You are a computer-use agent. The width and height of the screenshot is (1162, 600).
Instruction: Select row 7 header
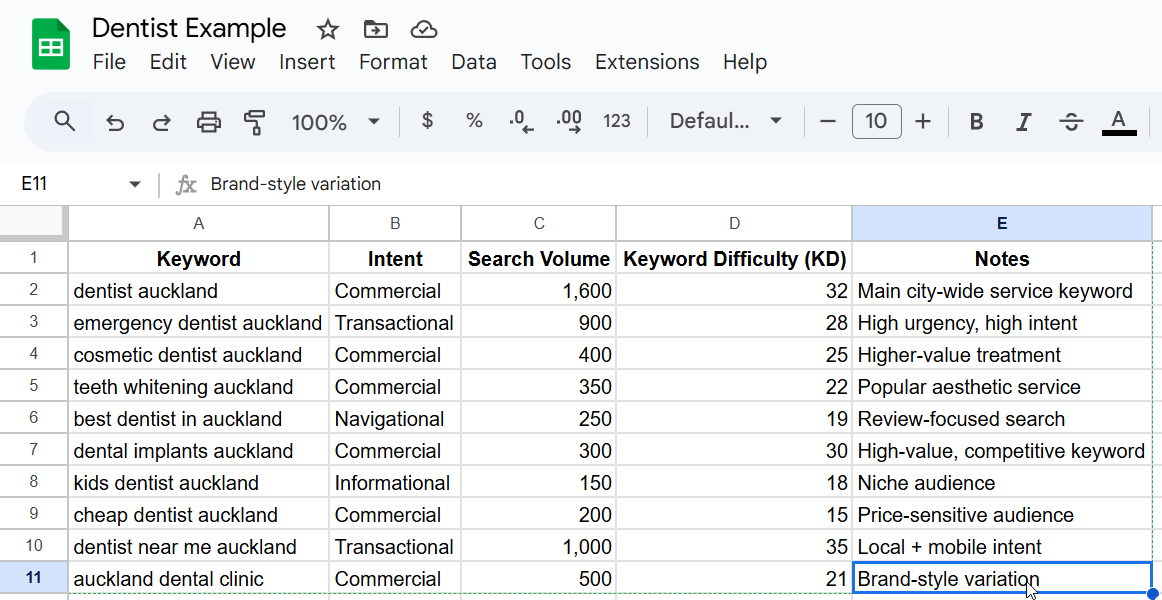point(33,450)
